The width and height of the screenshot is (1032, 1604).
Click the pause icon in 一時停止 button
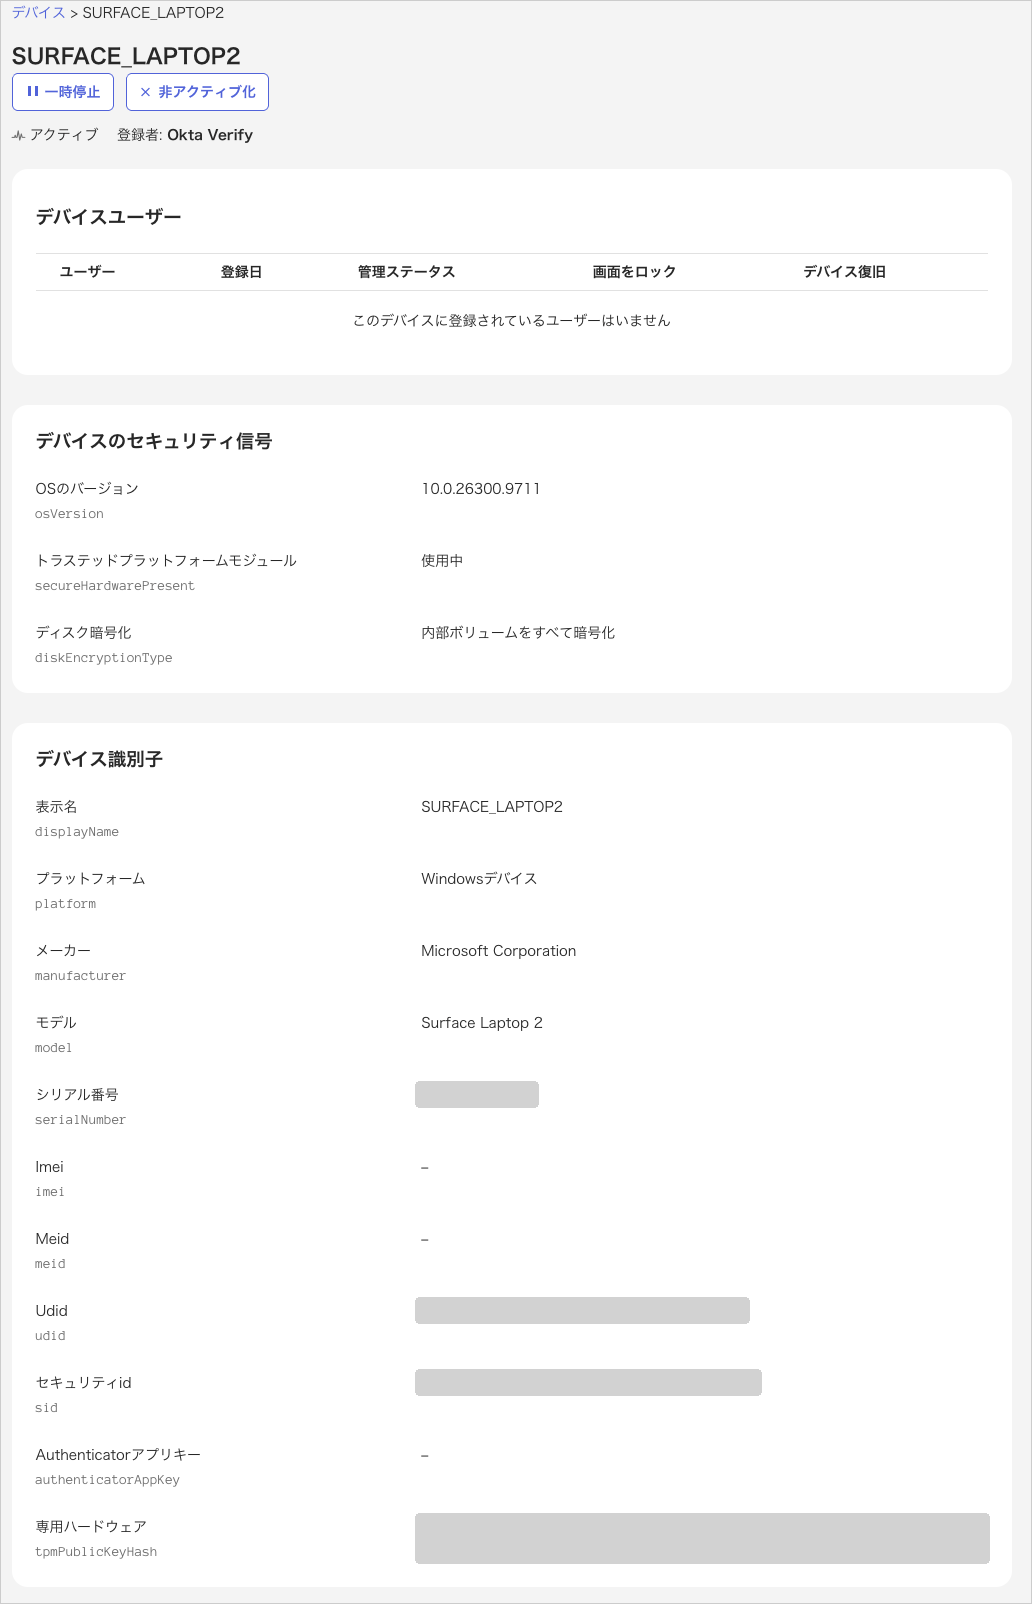tap(33, 91)
